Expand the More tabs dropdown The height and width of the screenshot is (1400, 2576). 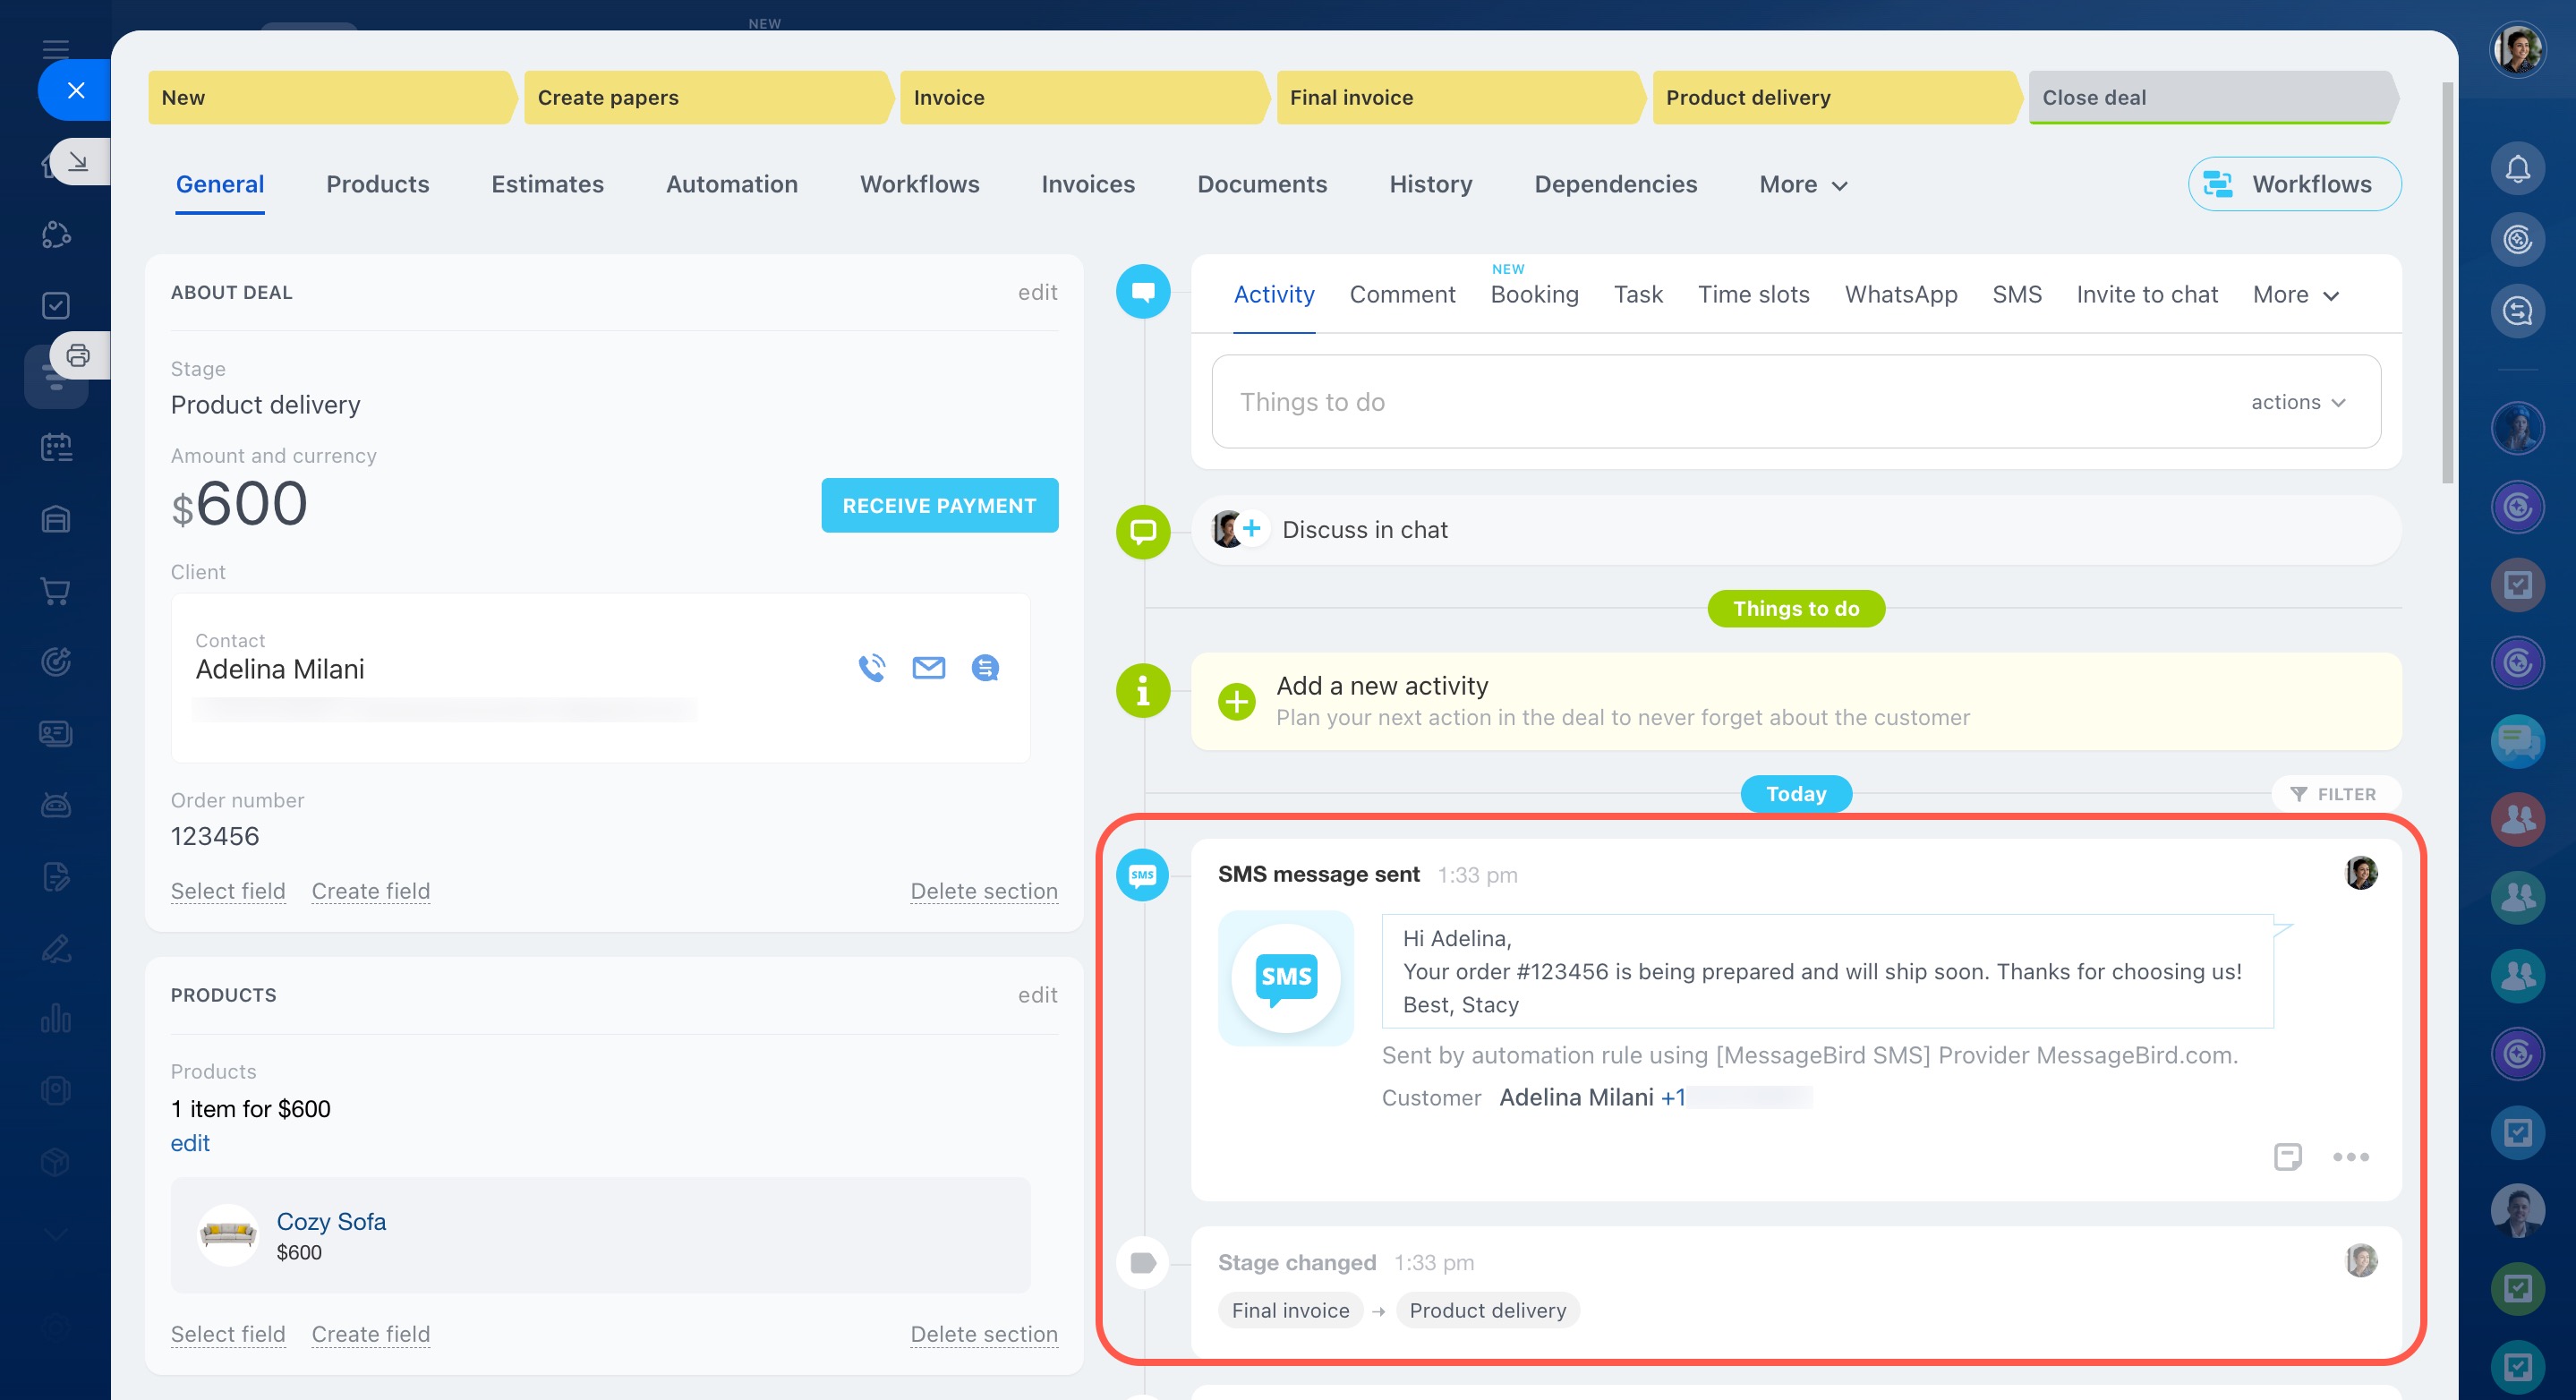click(1803, 185)
